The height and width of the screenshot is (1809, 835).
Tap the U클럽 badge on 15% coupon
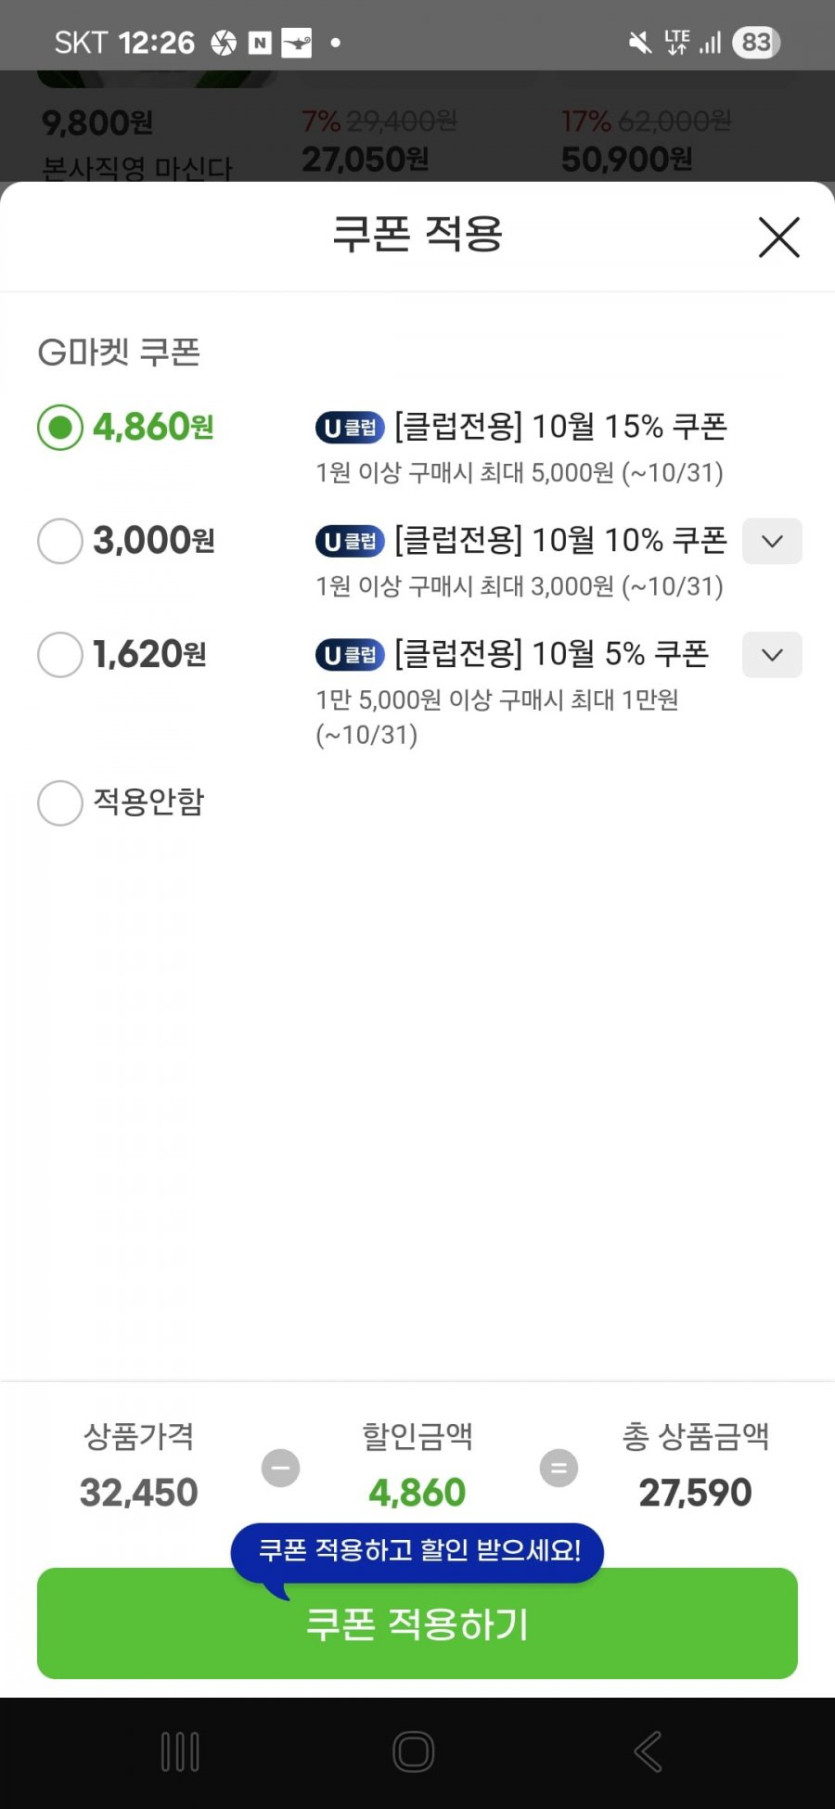tap(350, 428)
